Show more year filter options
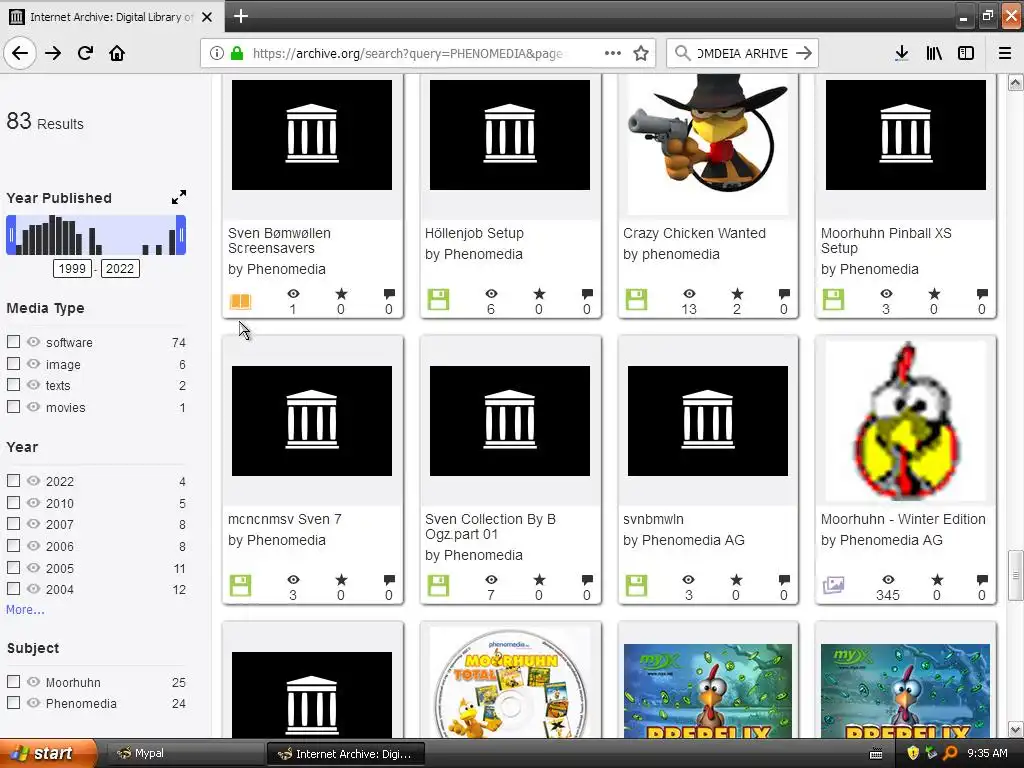Viewport: 1024px width, 768px height. point(25,609)
